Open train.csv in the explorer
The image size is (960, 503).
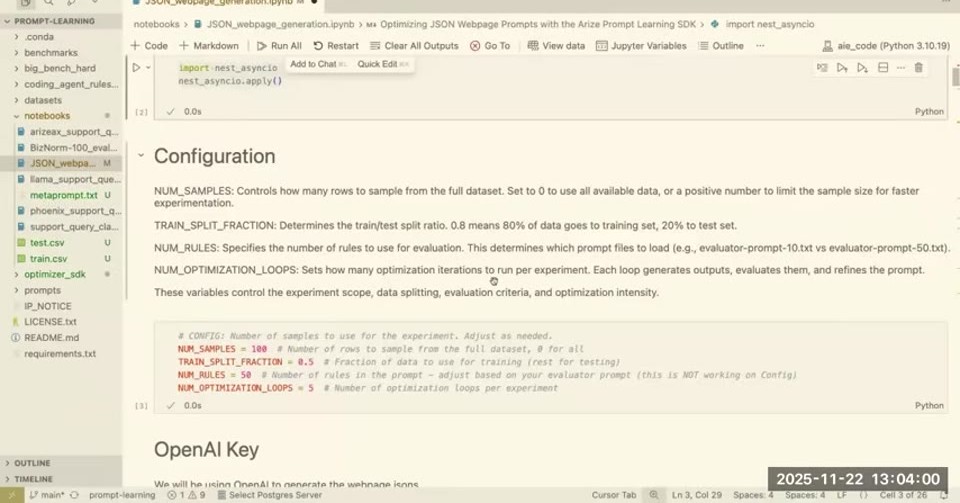coord(48,259)
